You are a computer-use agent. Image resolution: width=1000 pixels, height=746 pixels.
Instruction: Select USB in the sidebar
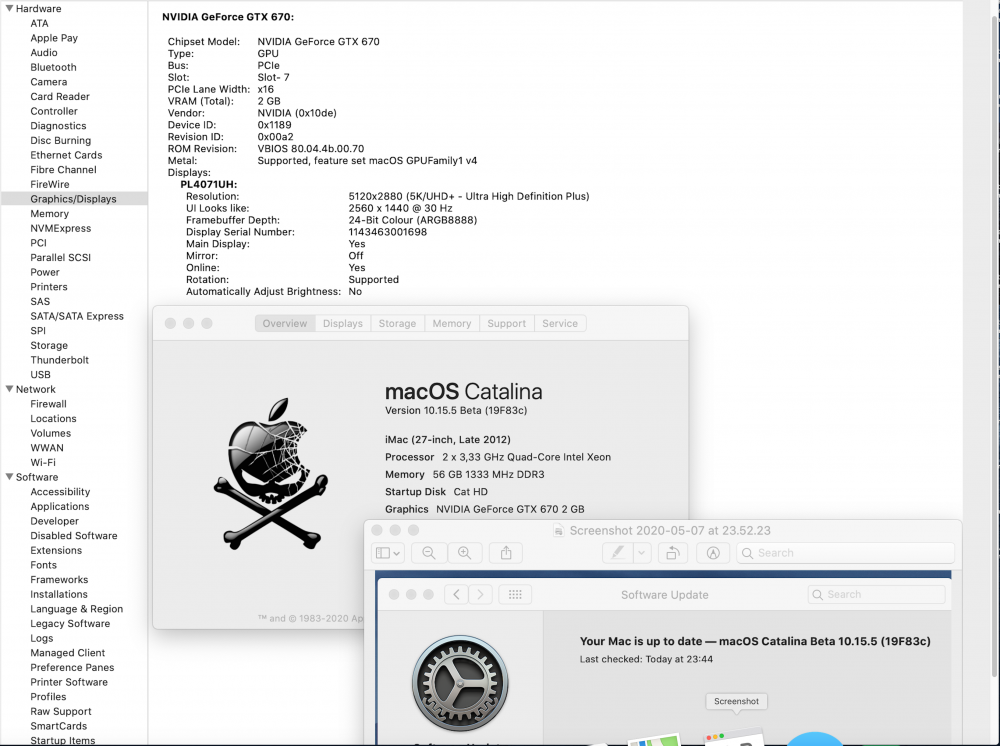coord(40,374)
